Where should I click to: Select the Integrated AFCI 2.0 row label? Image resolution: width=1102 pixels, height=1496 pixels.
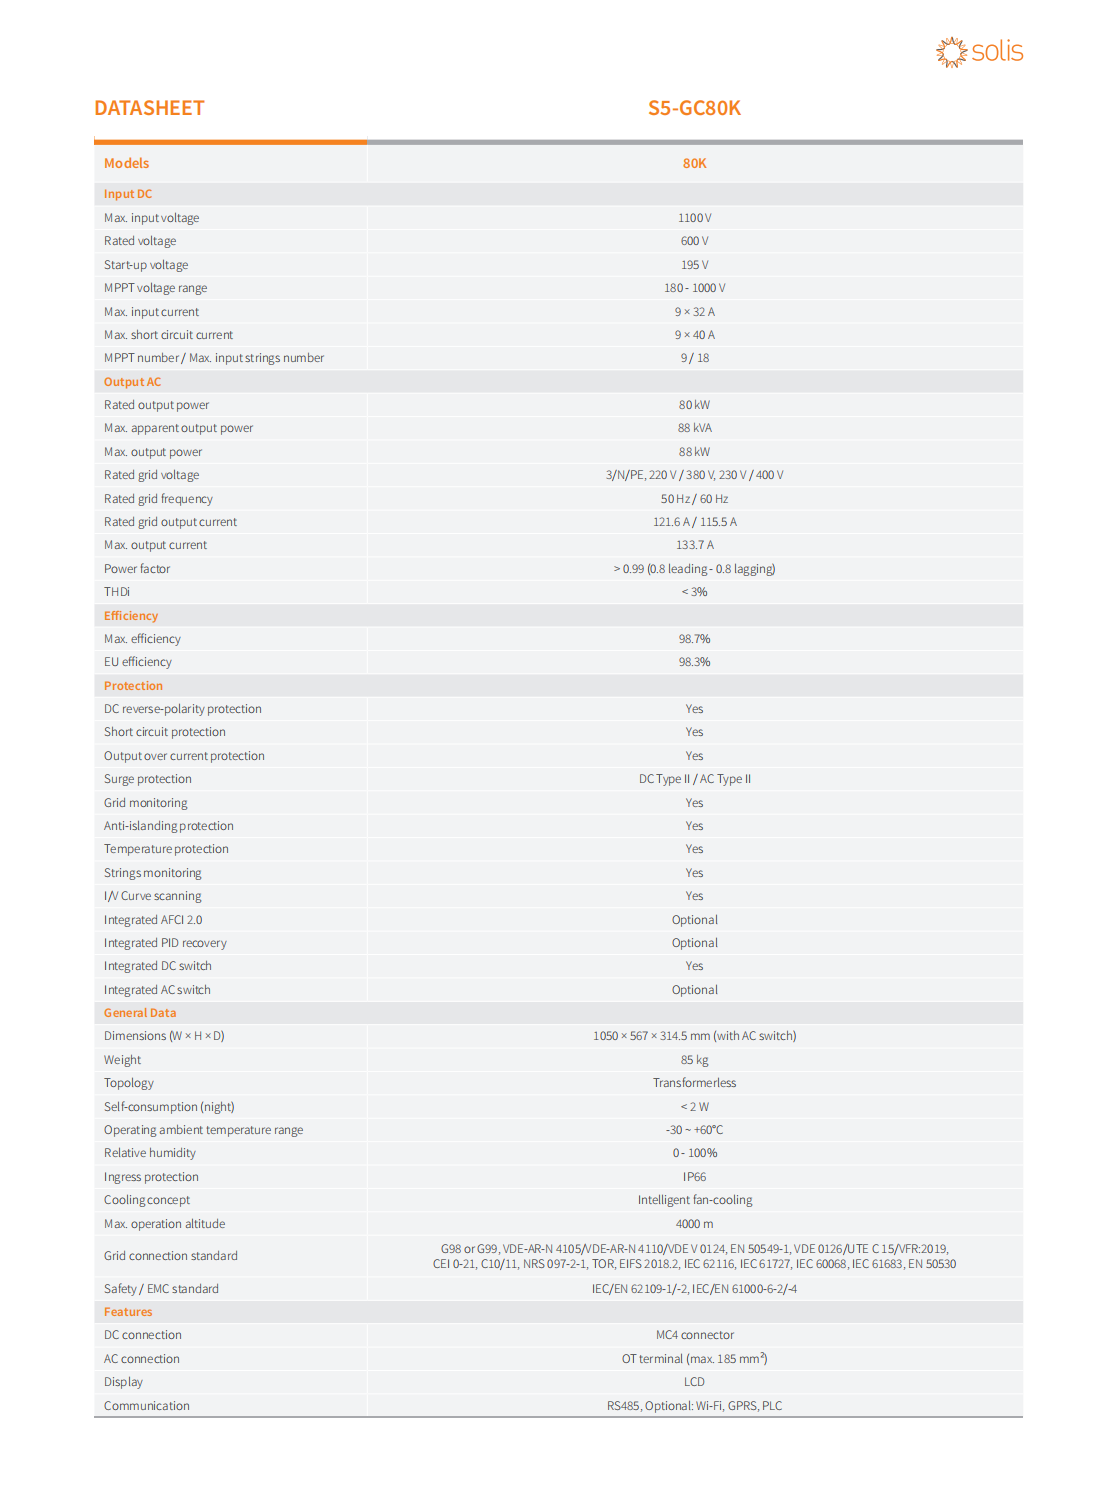153,920
